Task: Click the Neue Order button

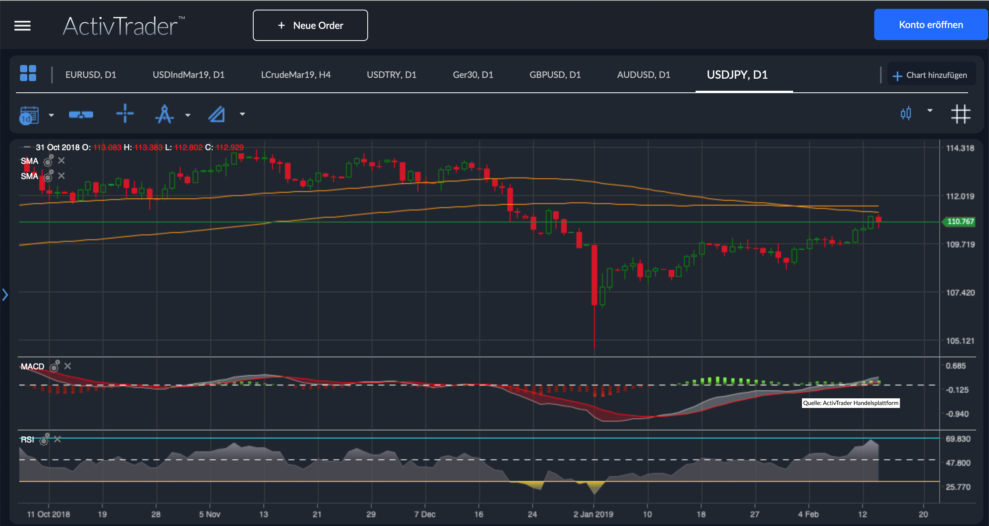Action: tap(310, 25)
